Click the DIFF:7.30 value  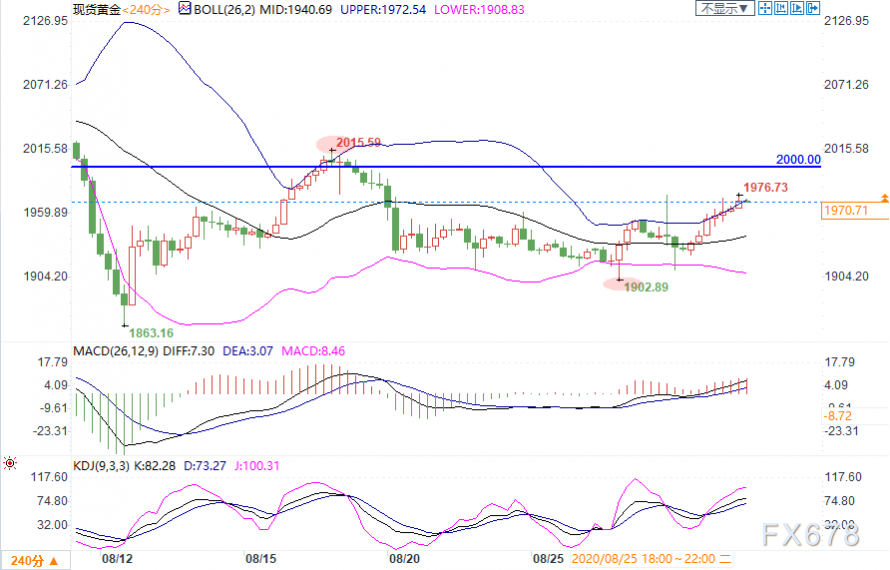pyautogui.click(x=189, y=351)
